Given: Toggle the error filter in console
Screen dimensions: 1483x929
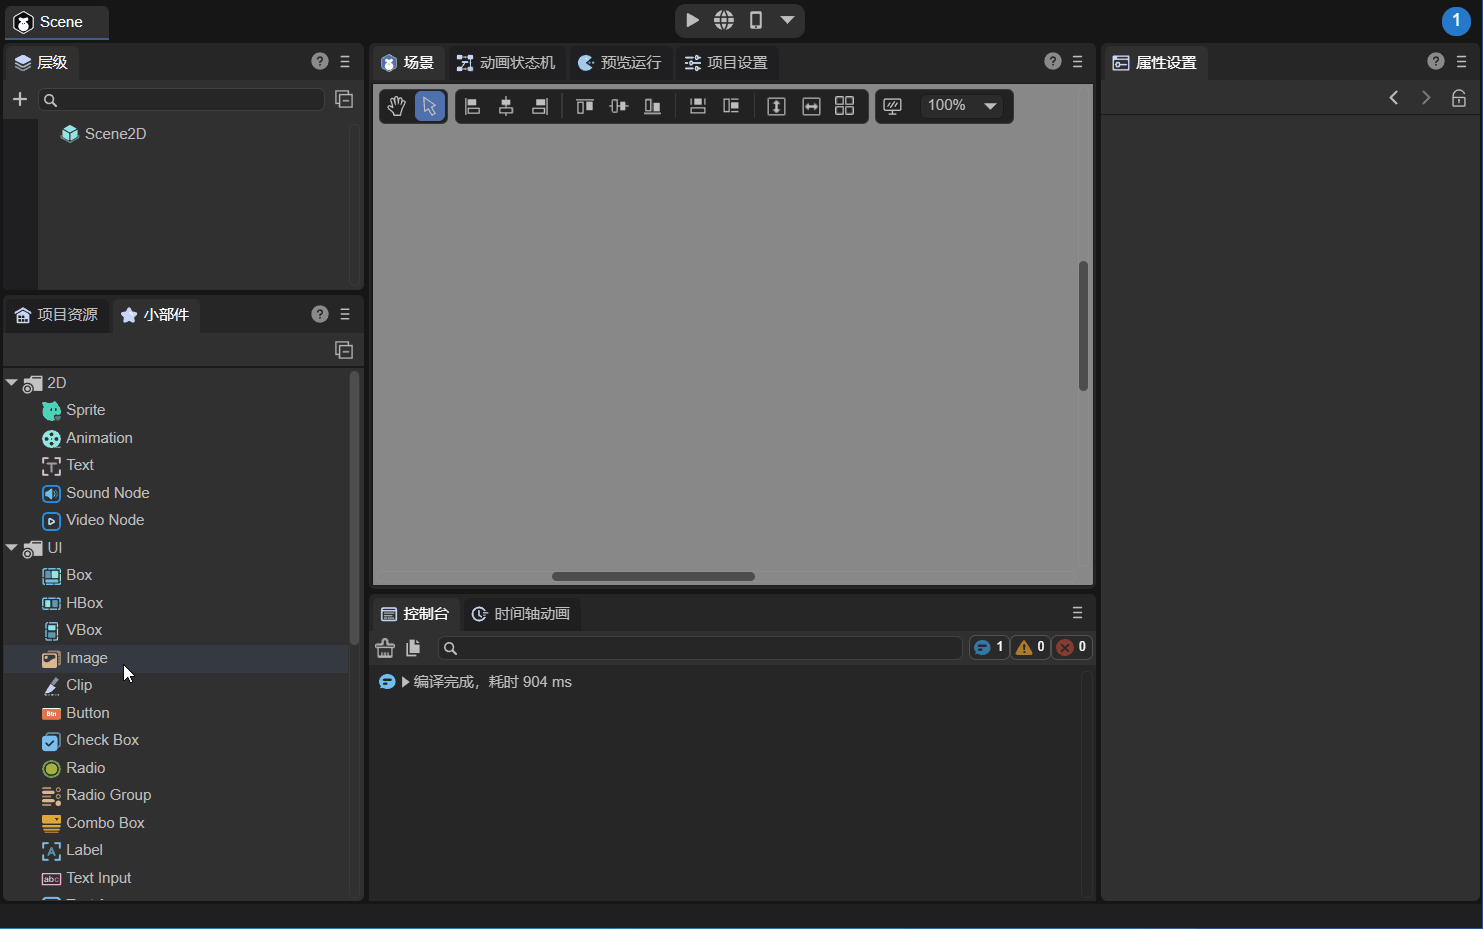Looking at the screenshot, I should point(1072,647).
